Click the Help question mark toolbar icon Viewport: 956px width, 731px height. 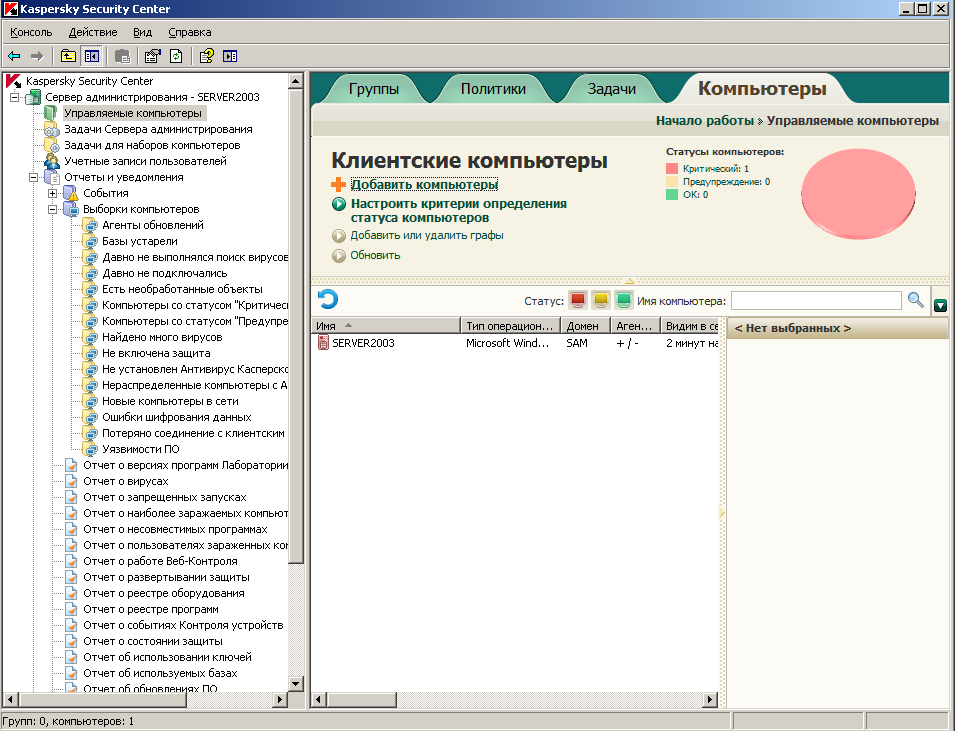pyautogui.click(x=207, y=56)
